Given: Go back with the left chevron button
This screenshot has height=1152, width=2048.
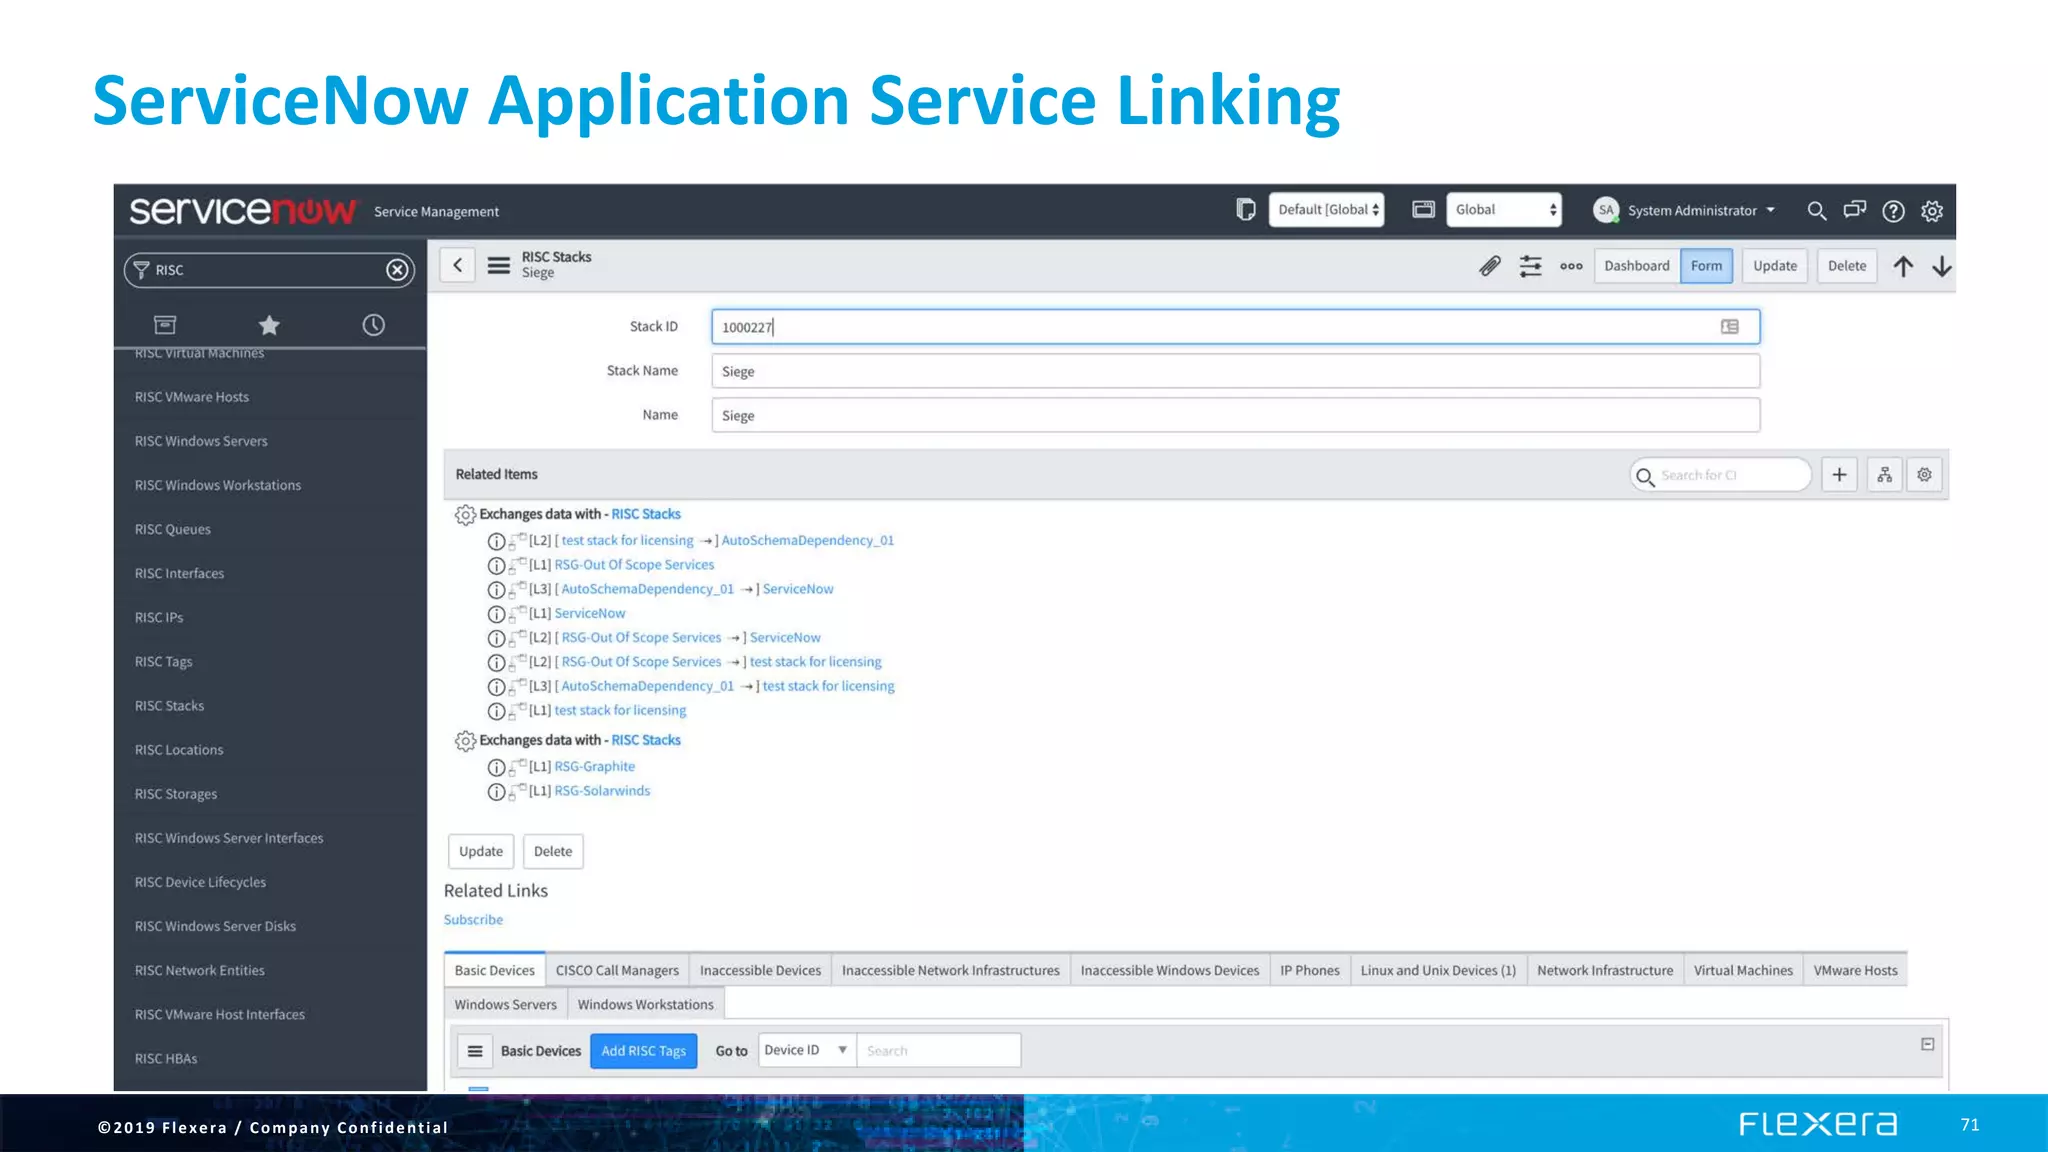Looking at the screenshot, I should 457,266.
